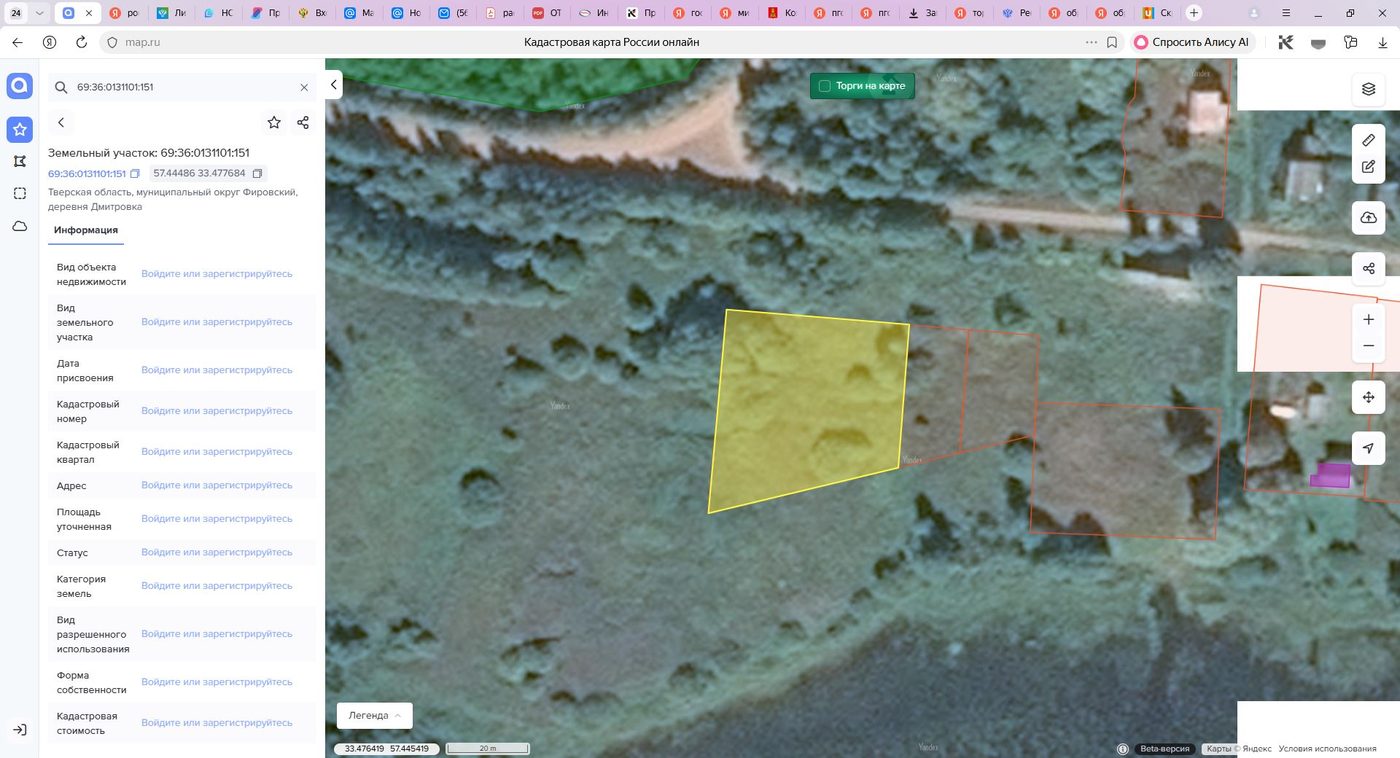1400x758 pixels.
Task: Locate me with the navigation arrow icon
Action: tap(1368, 448)
